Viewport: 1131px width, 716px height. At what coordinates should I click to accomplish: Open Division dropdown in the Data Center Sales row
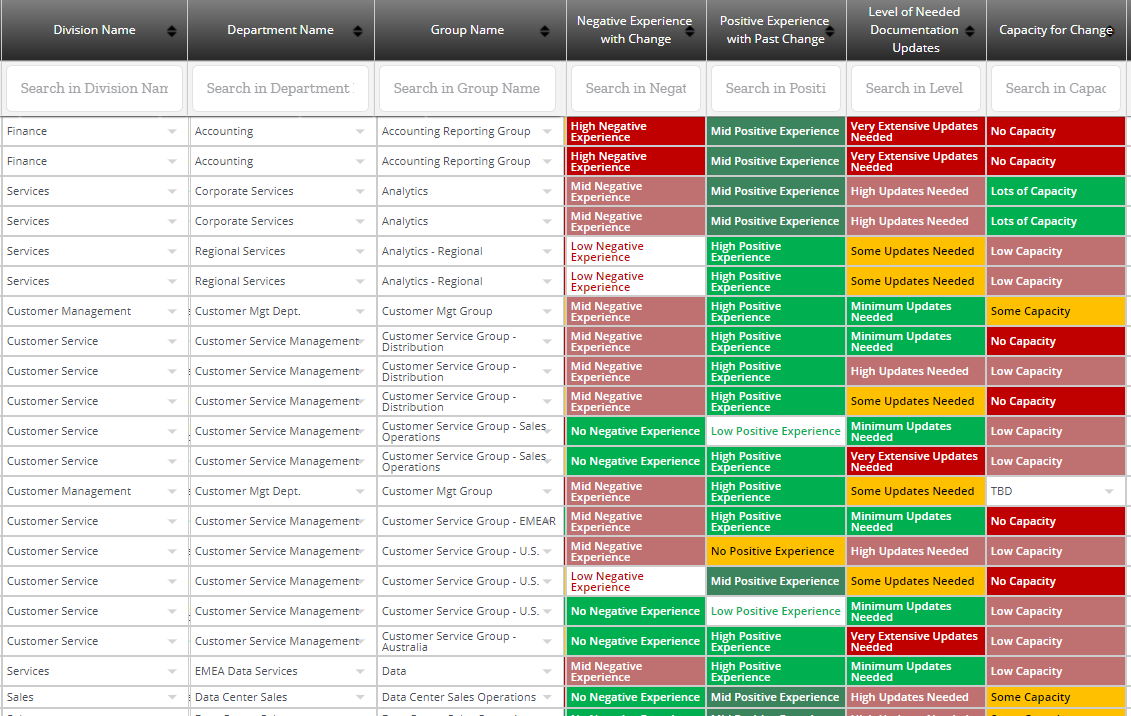pyautogui.click(x=172, y=697)
